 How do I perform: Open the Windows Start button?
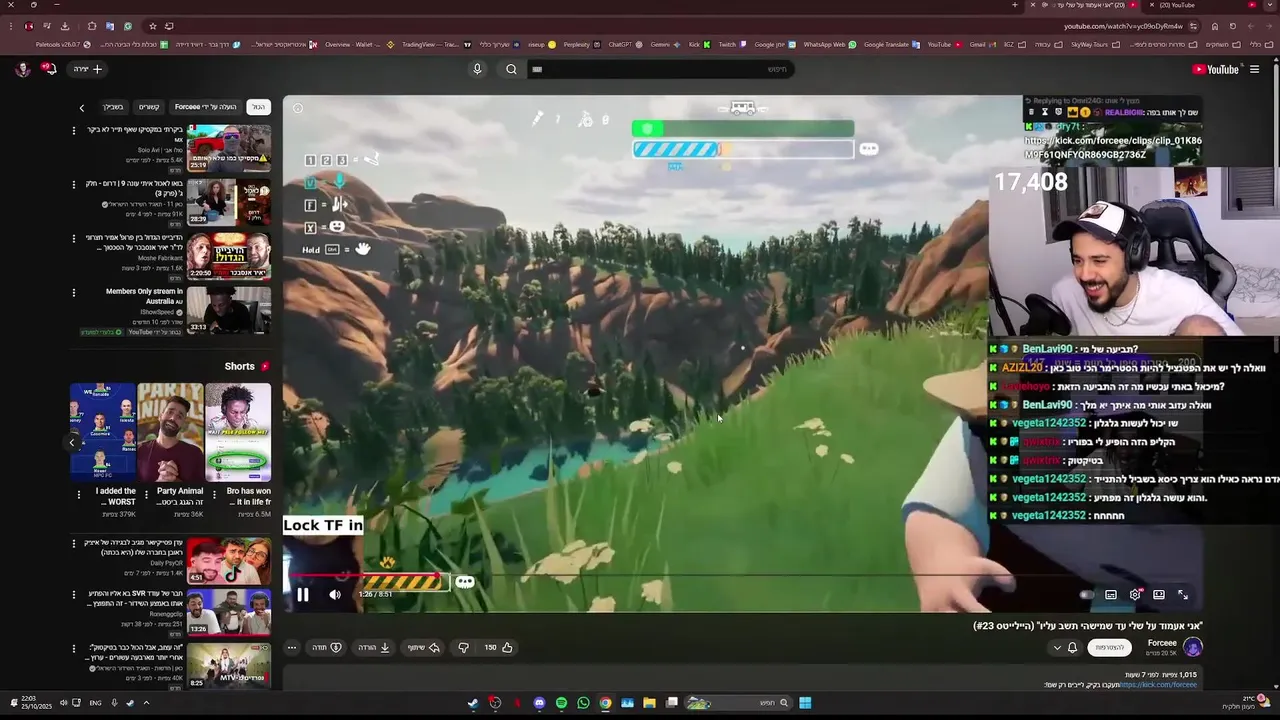[805, 703]
